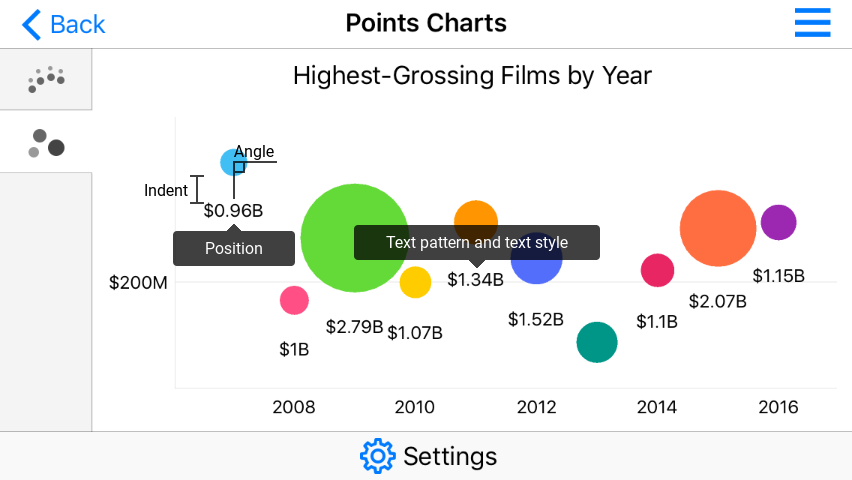This screenshot has width=852, height=480.
Task: Tap the large orange-red $2.07B bubble
Action: click(x=717, y=229)
